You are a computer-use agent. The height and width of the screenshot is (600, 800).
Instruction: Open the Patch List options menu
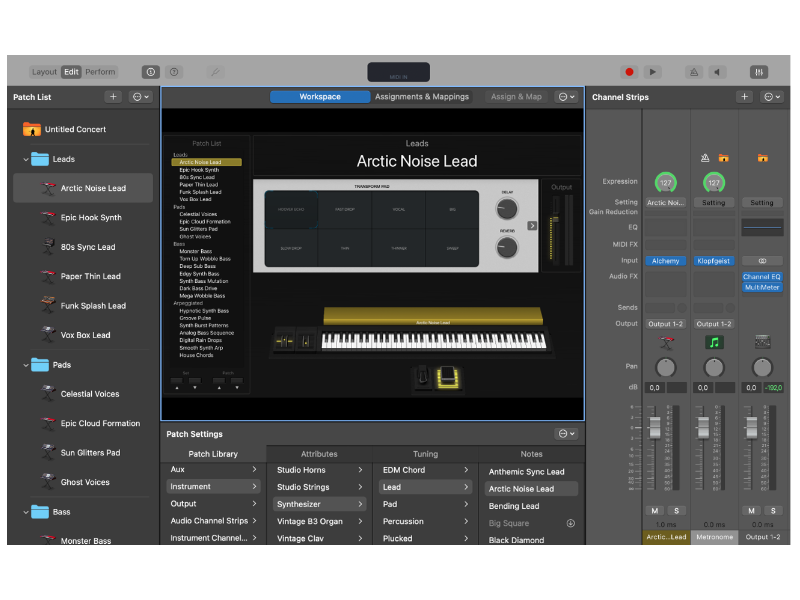point(141,96)
